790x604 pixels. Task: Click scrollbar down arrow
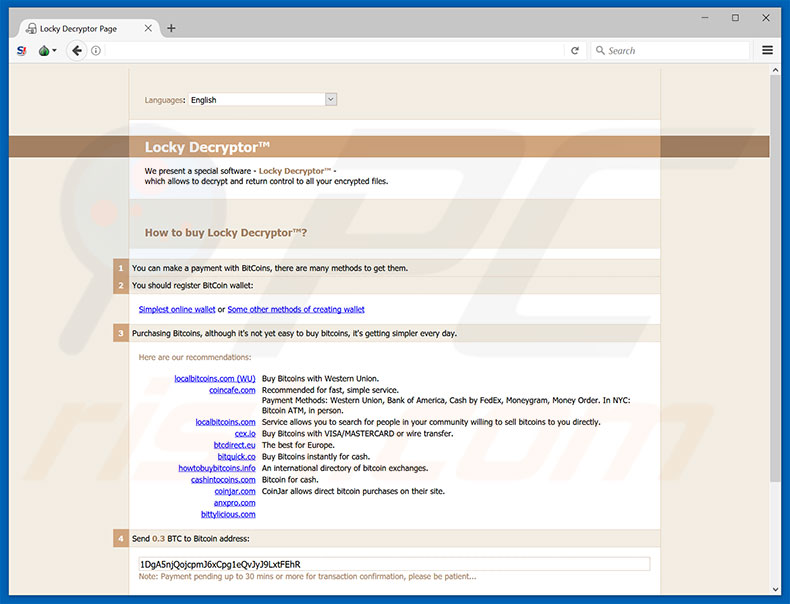click(775, 589)
